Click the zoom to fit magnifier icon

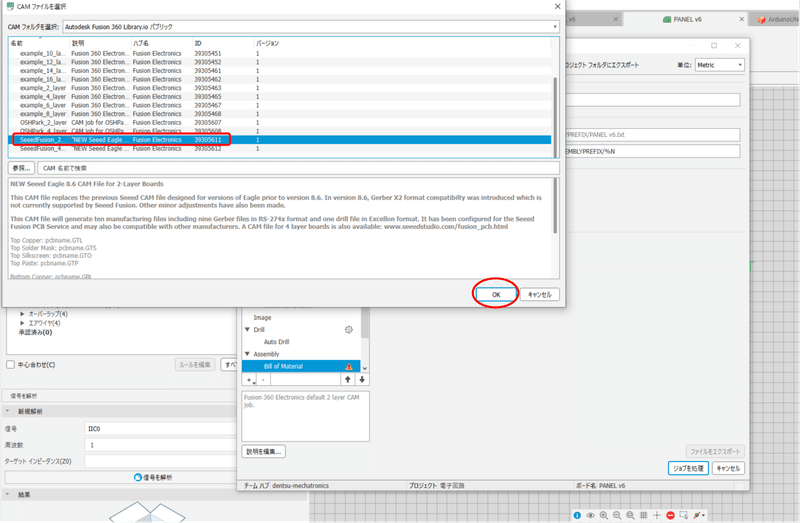[630, 515]
